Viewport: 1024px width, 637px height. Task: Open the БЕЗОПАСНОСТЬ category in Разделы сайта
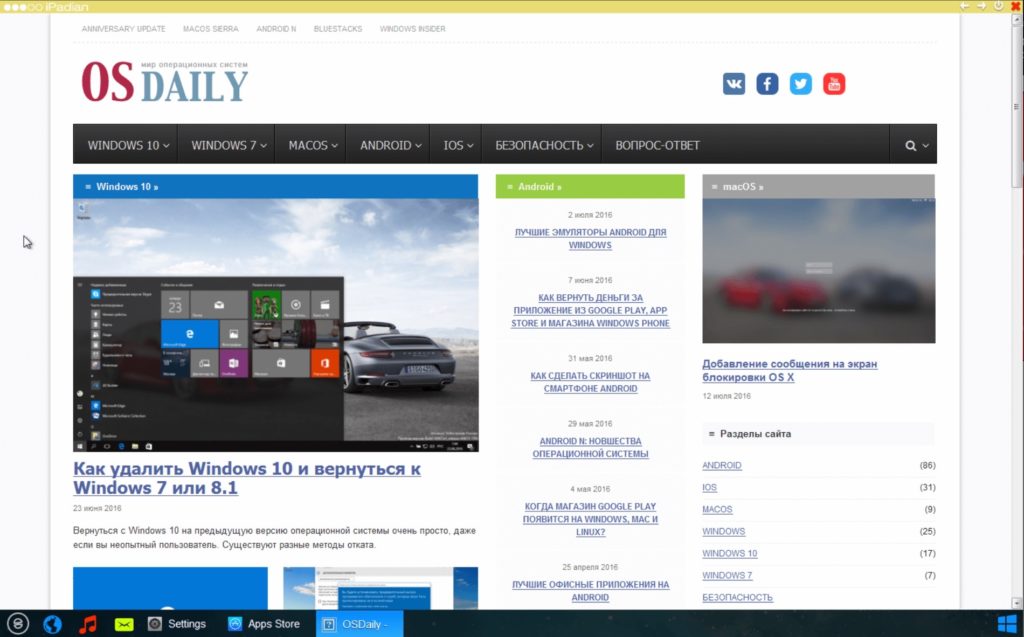coord(737,598)
